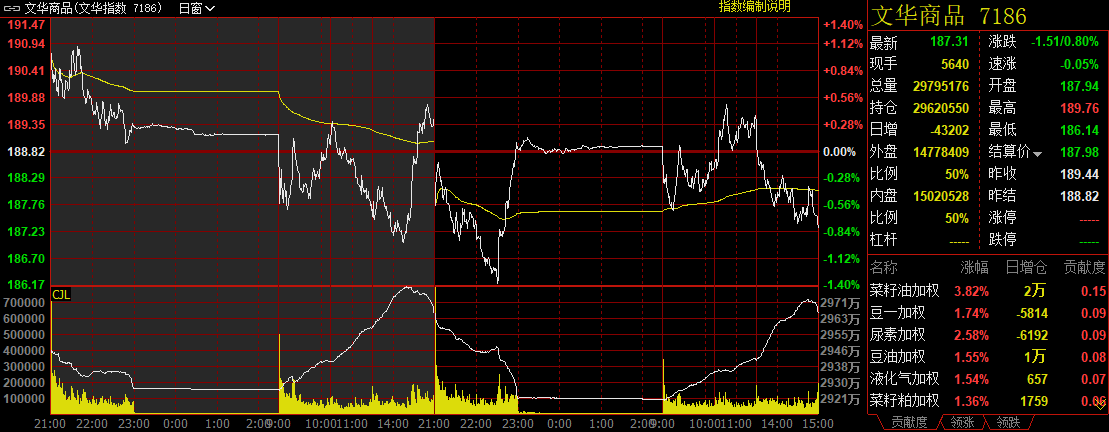Click the 杠杆 label
Image resolution: width=1109 pixels, height=432 pixels.
pos(883,240)
